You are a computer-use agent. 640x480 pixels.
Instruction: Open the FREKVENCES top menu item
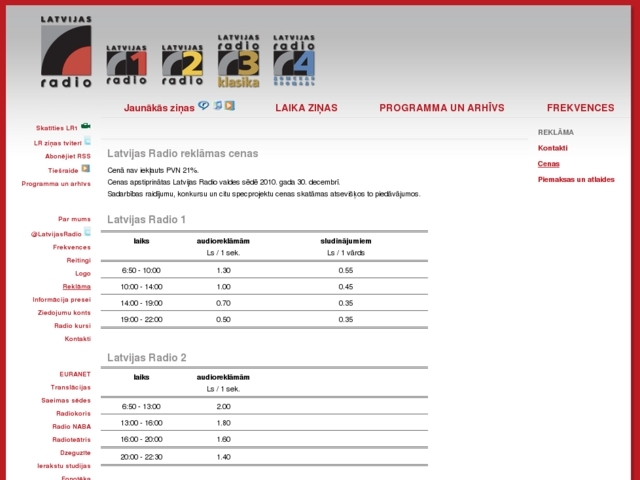[x=580, y=108]
